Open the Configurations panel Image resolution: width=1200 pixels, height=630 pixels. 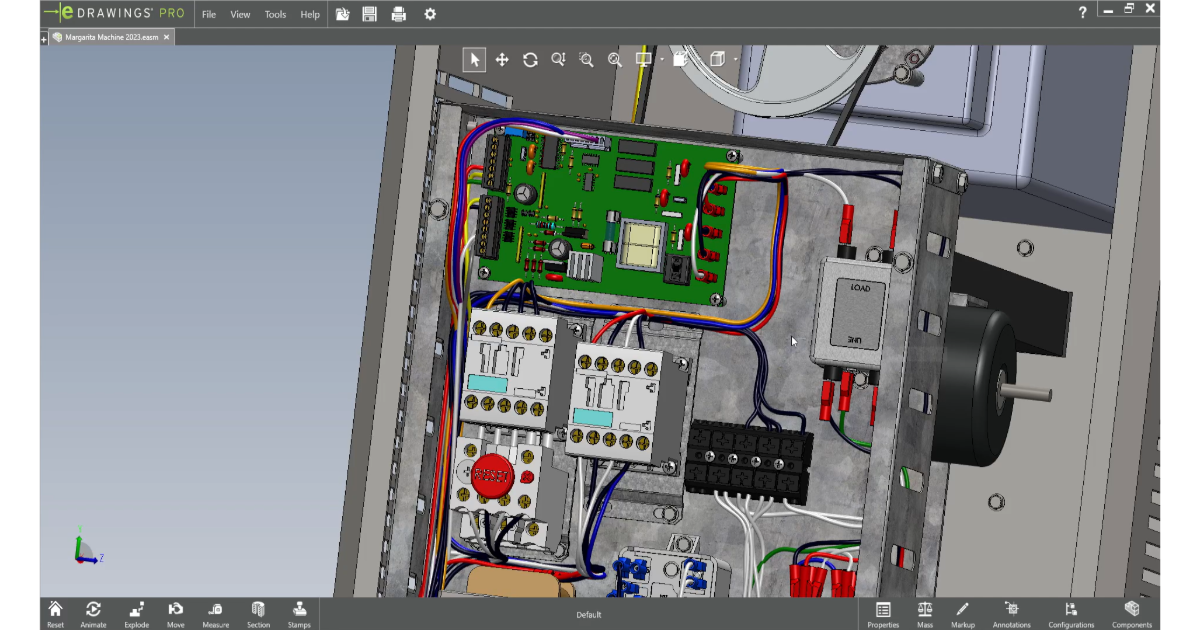click(1070, 612)
